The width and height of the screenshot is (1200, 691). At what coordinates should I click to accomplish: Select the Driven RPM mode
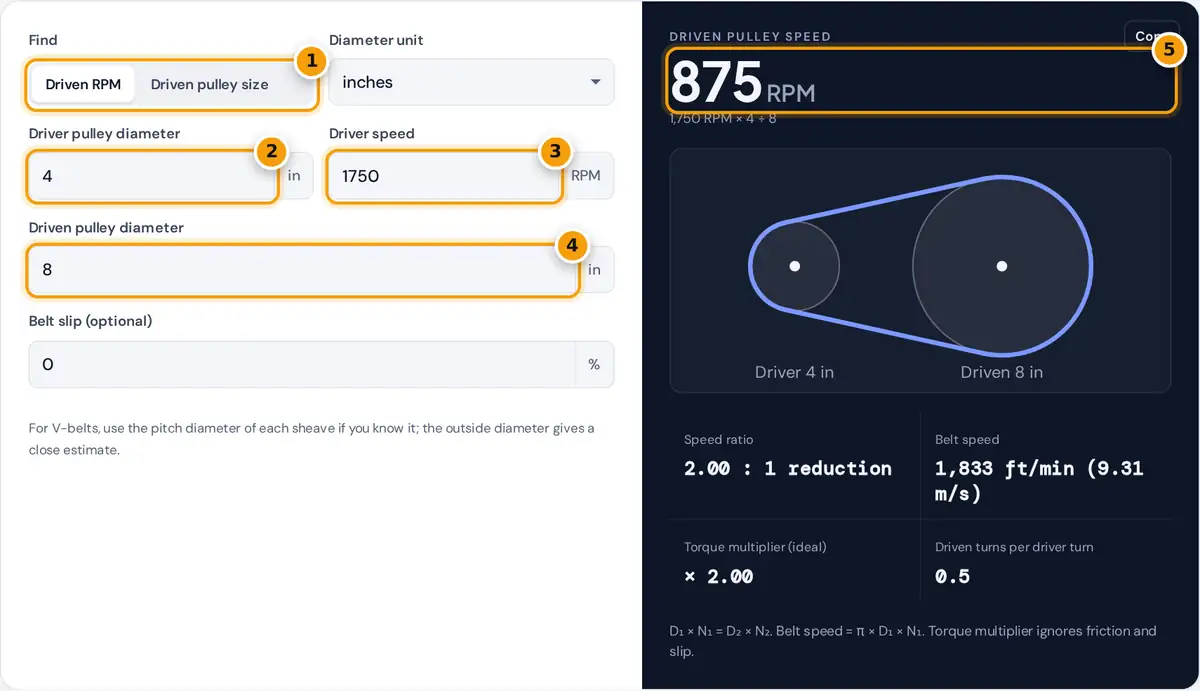[x=83, y=84]
